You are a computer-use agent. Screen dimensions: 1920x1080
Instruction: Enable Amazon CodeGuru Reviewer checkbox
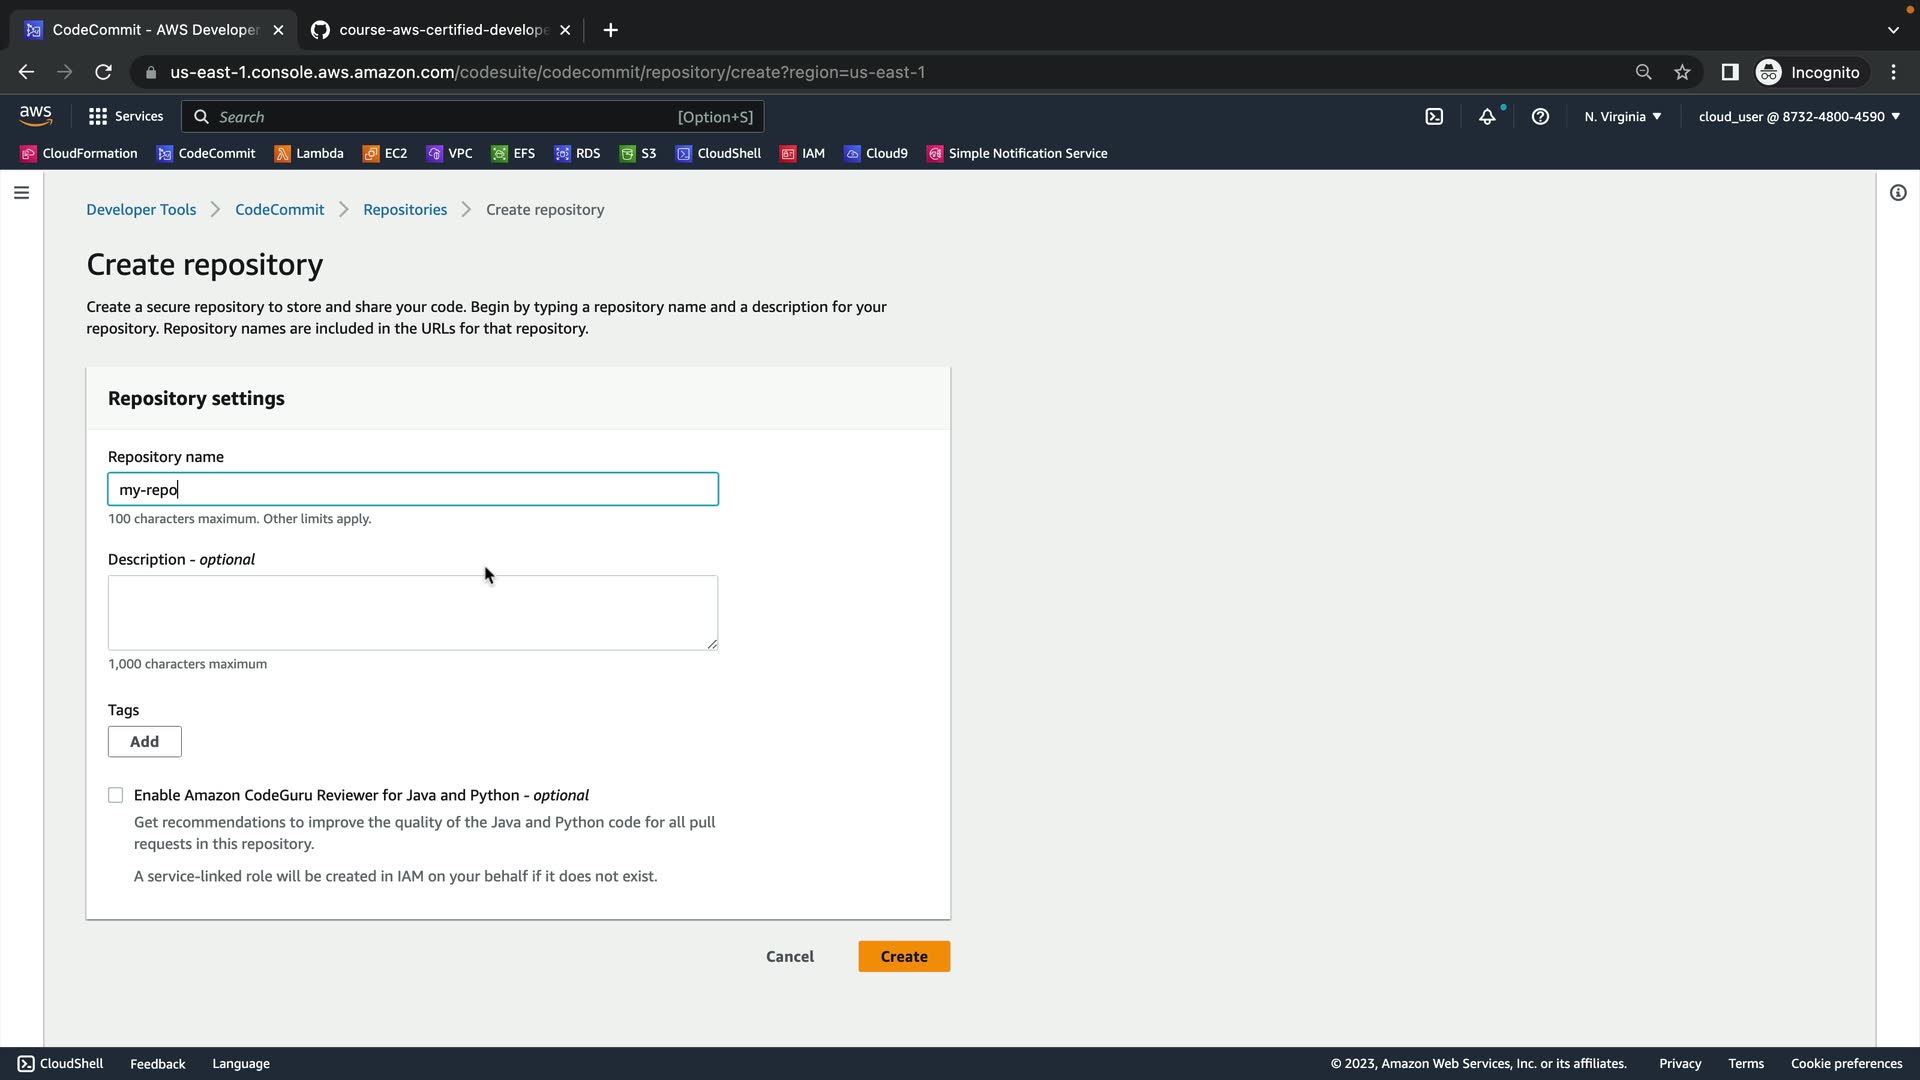[x=116, y=796]
